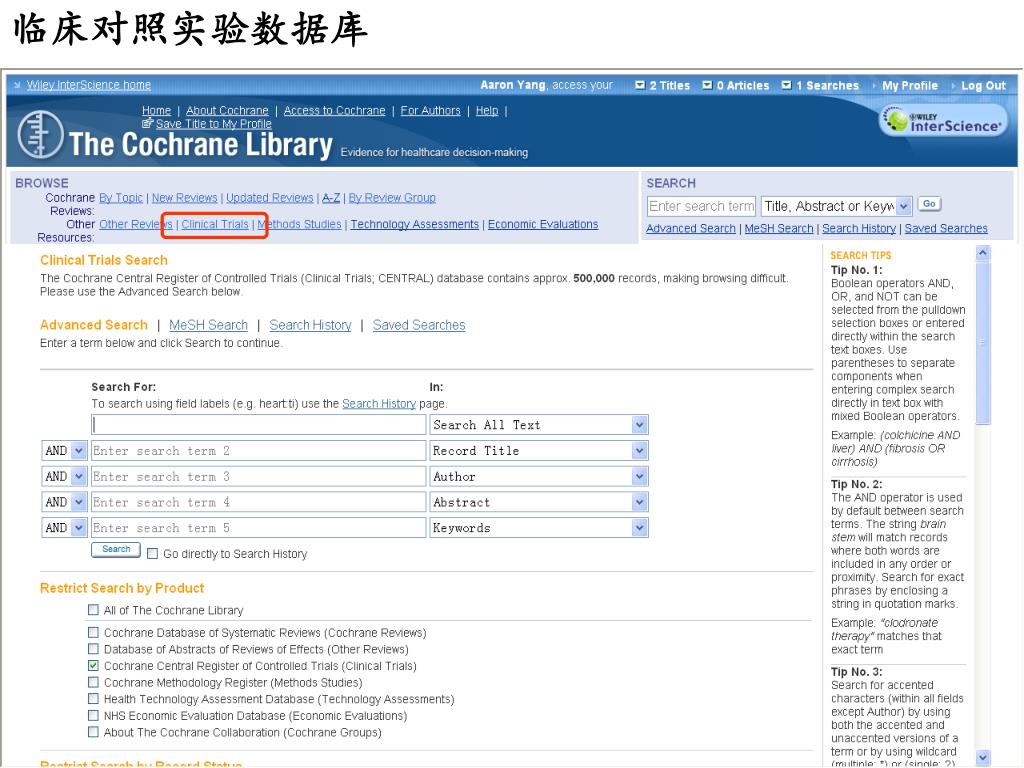Click the search tips scrollbar up arrow
1024x768 pixels.
(x=983, y=253)
